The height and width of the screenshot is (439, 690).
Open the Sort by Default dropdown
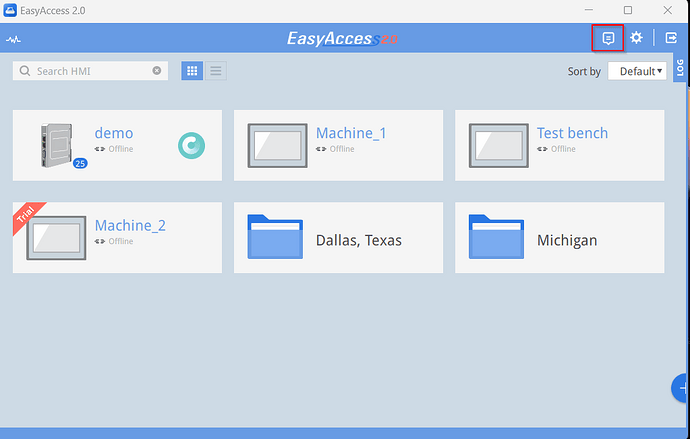(637, 71)
